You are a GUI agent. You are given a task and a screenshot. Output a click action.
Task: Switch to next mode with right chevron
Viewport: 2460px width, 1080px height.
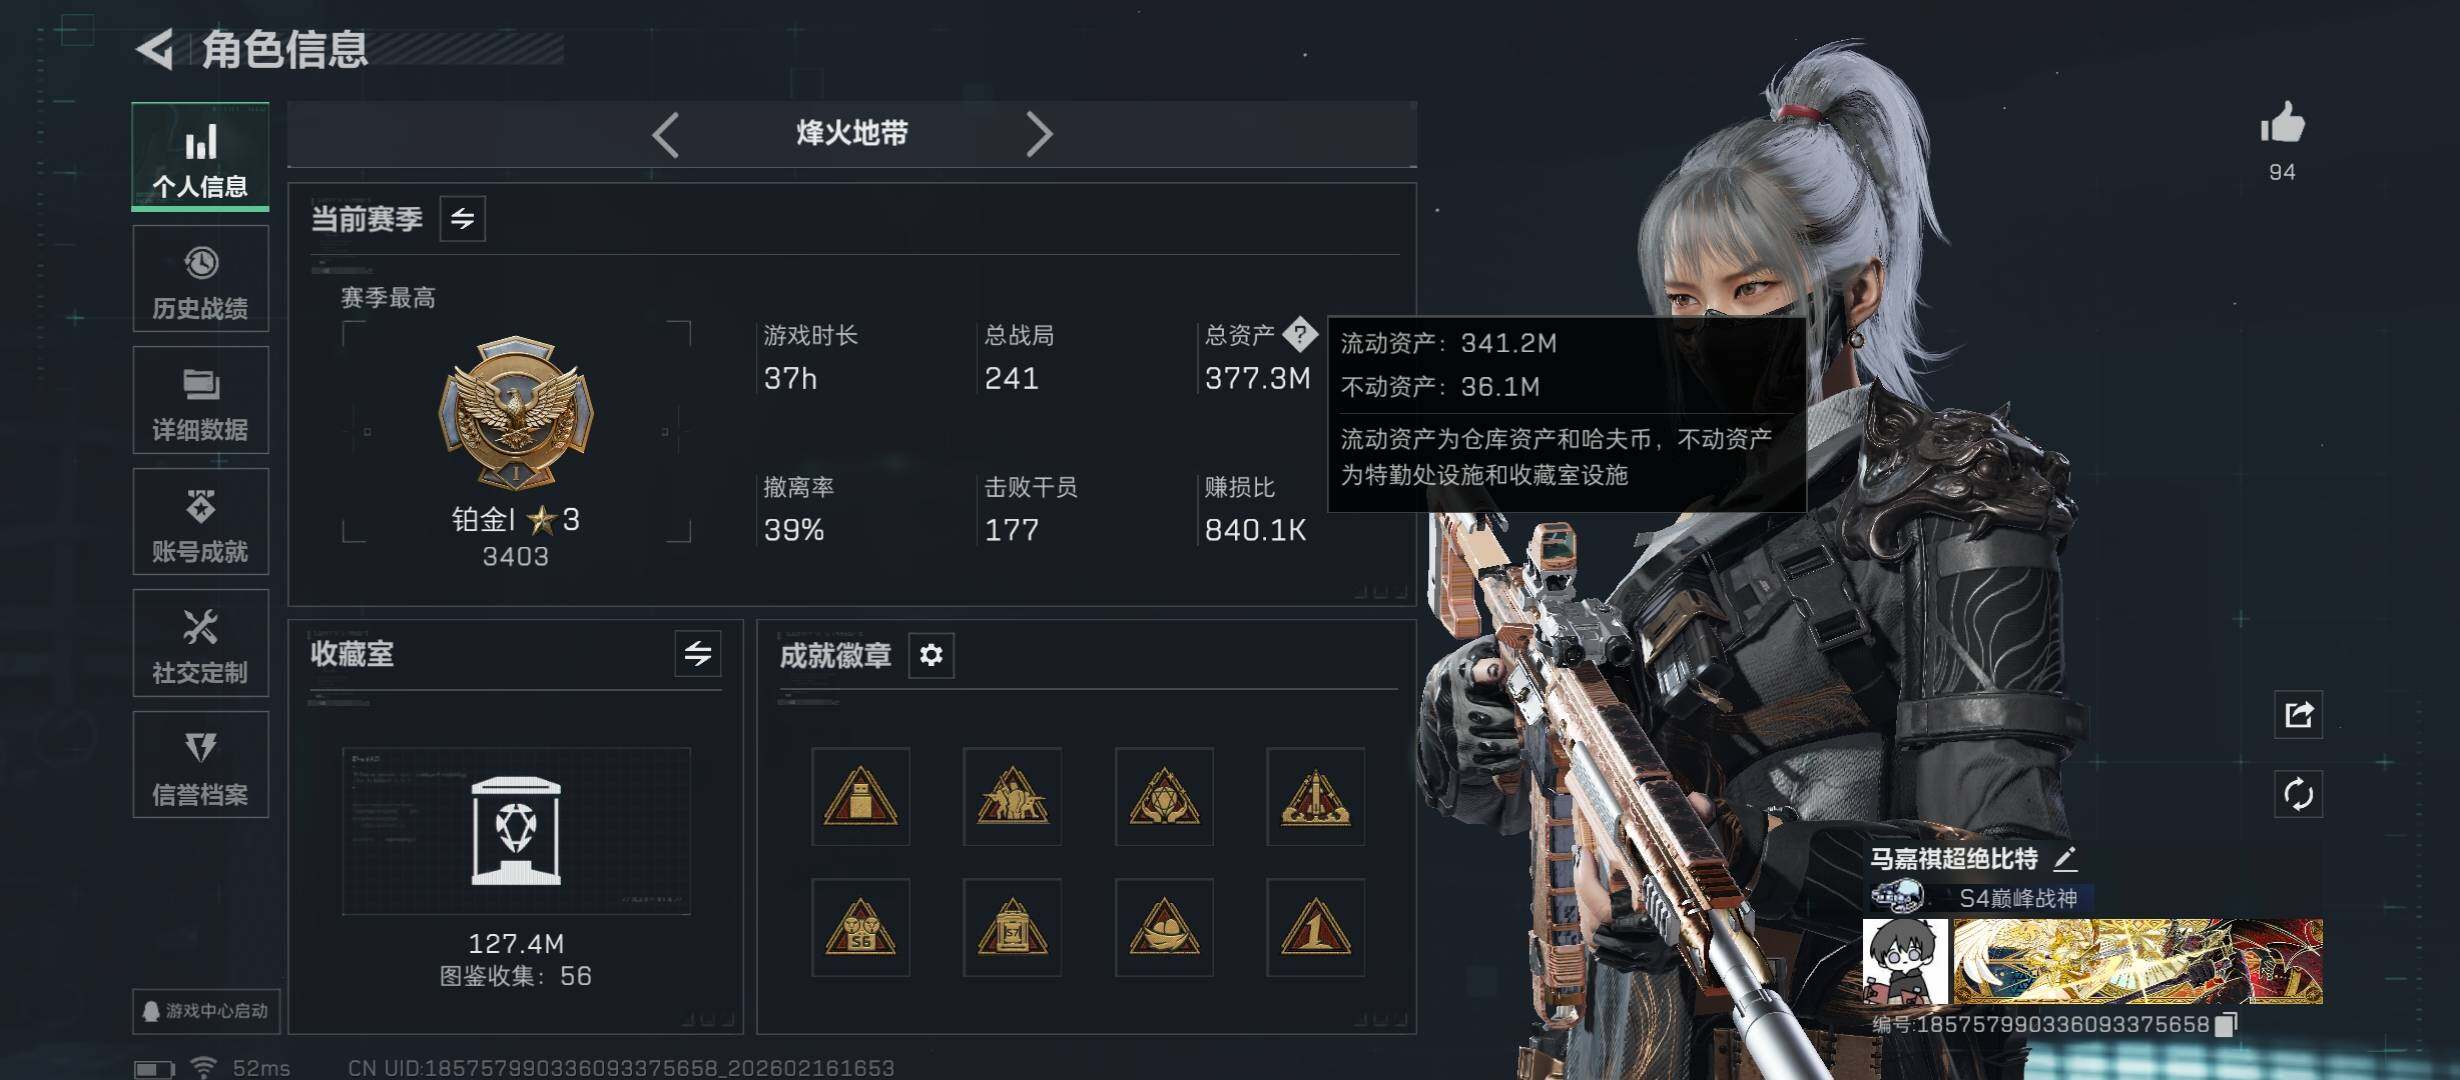coord(1039,134)
